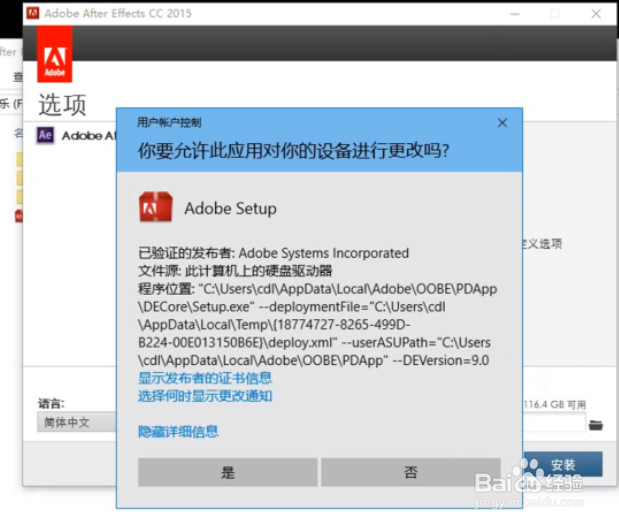Open 显示发布者的证书信息 link
Image resolution: width=619 pixels, height=524 pixels.
click(205, 378)
